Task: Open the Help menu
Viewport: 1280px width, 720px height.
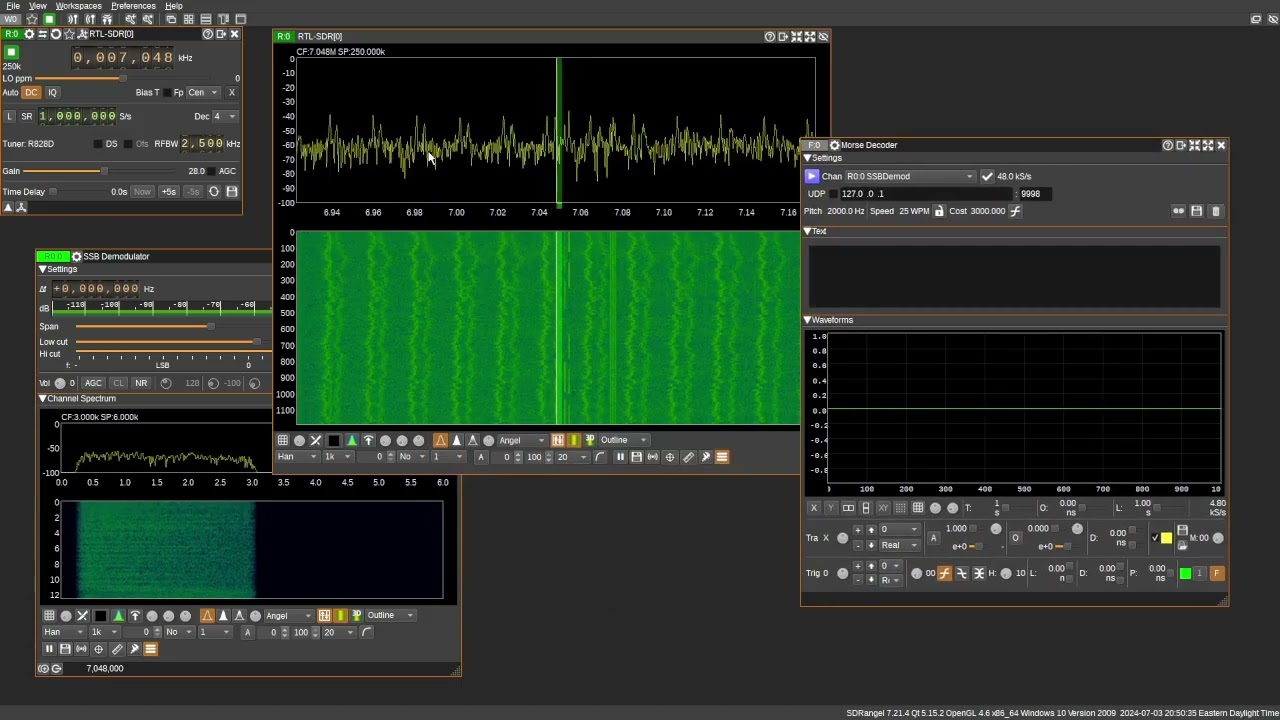Action: pyautogui.click(x=174, y=6)
